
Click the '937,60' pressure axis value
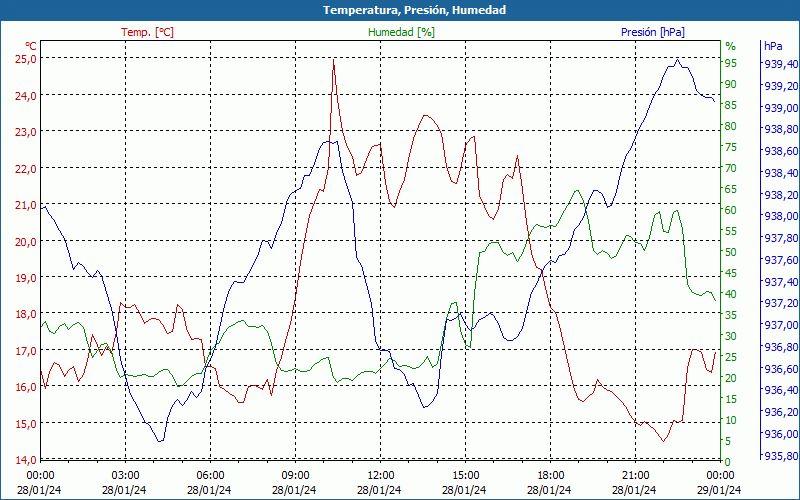pyautogui.click(x=781, y=260)
